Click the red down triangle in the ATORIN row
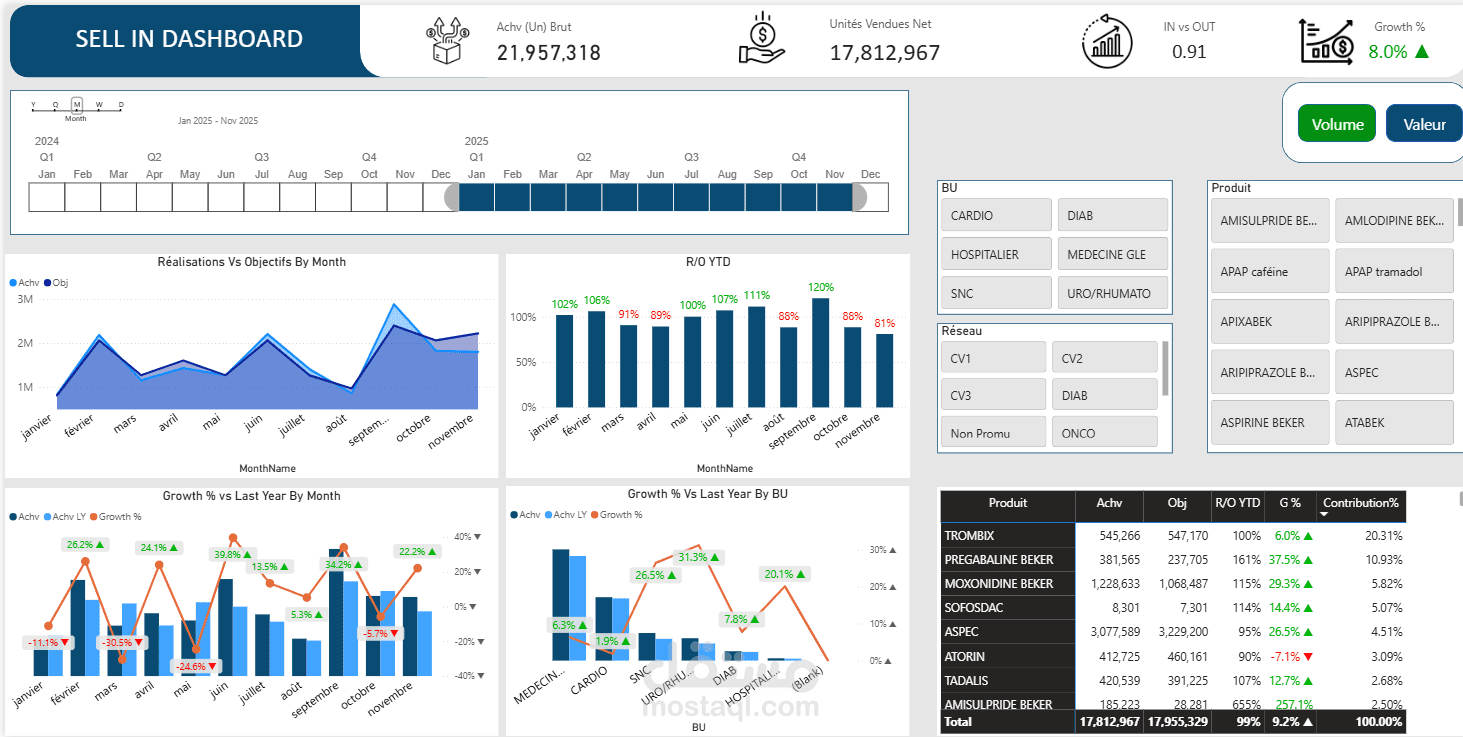Image resolution: width=1463 pixels, height=737 pixels. [1307, 657]
